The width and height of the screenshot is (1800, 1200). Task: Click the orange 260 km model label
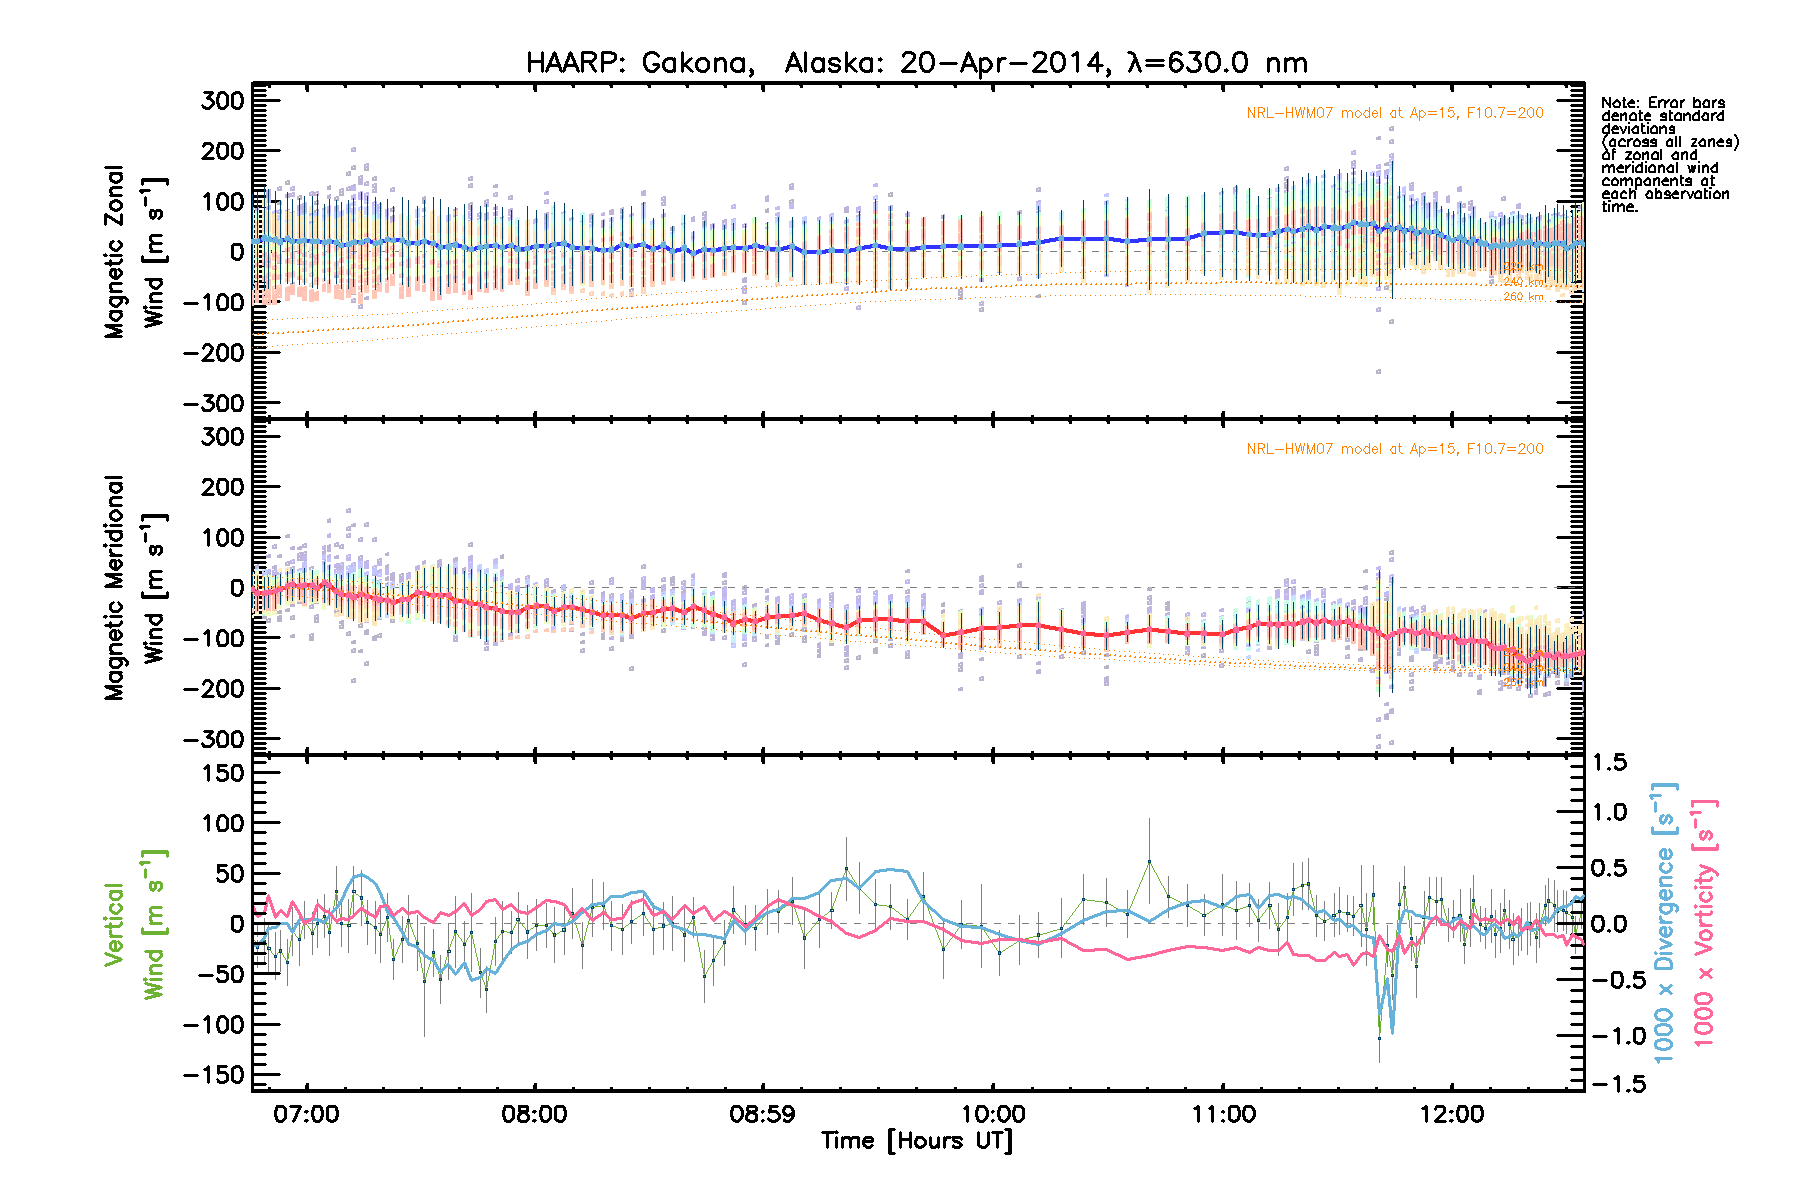(1522, 297)
